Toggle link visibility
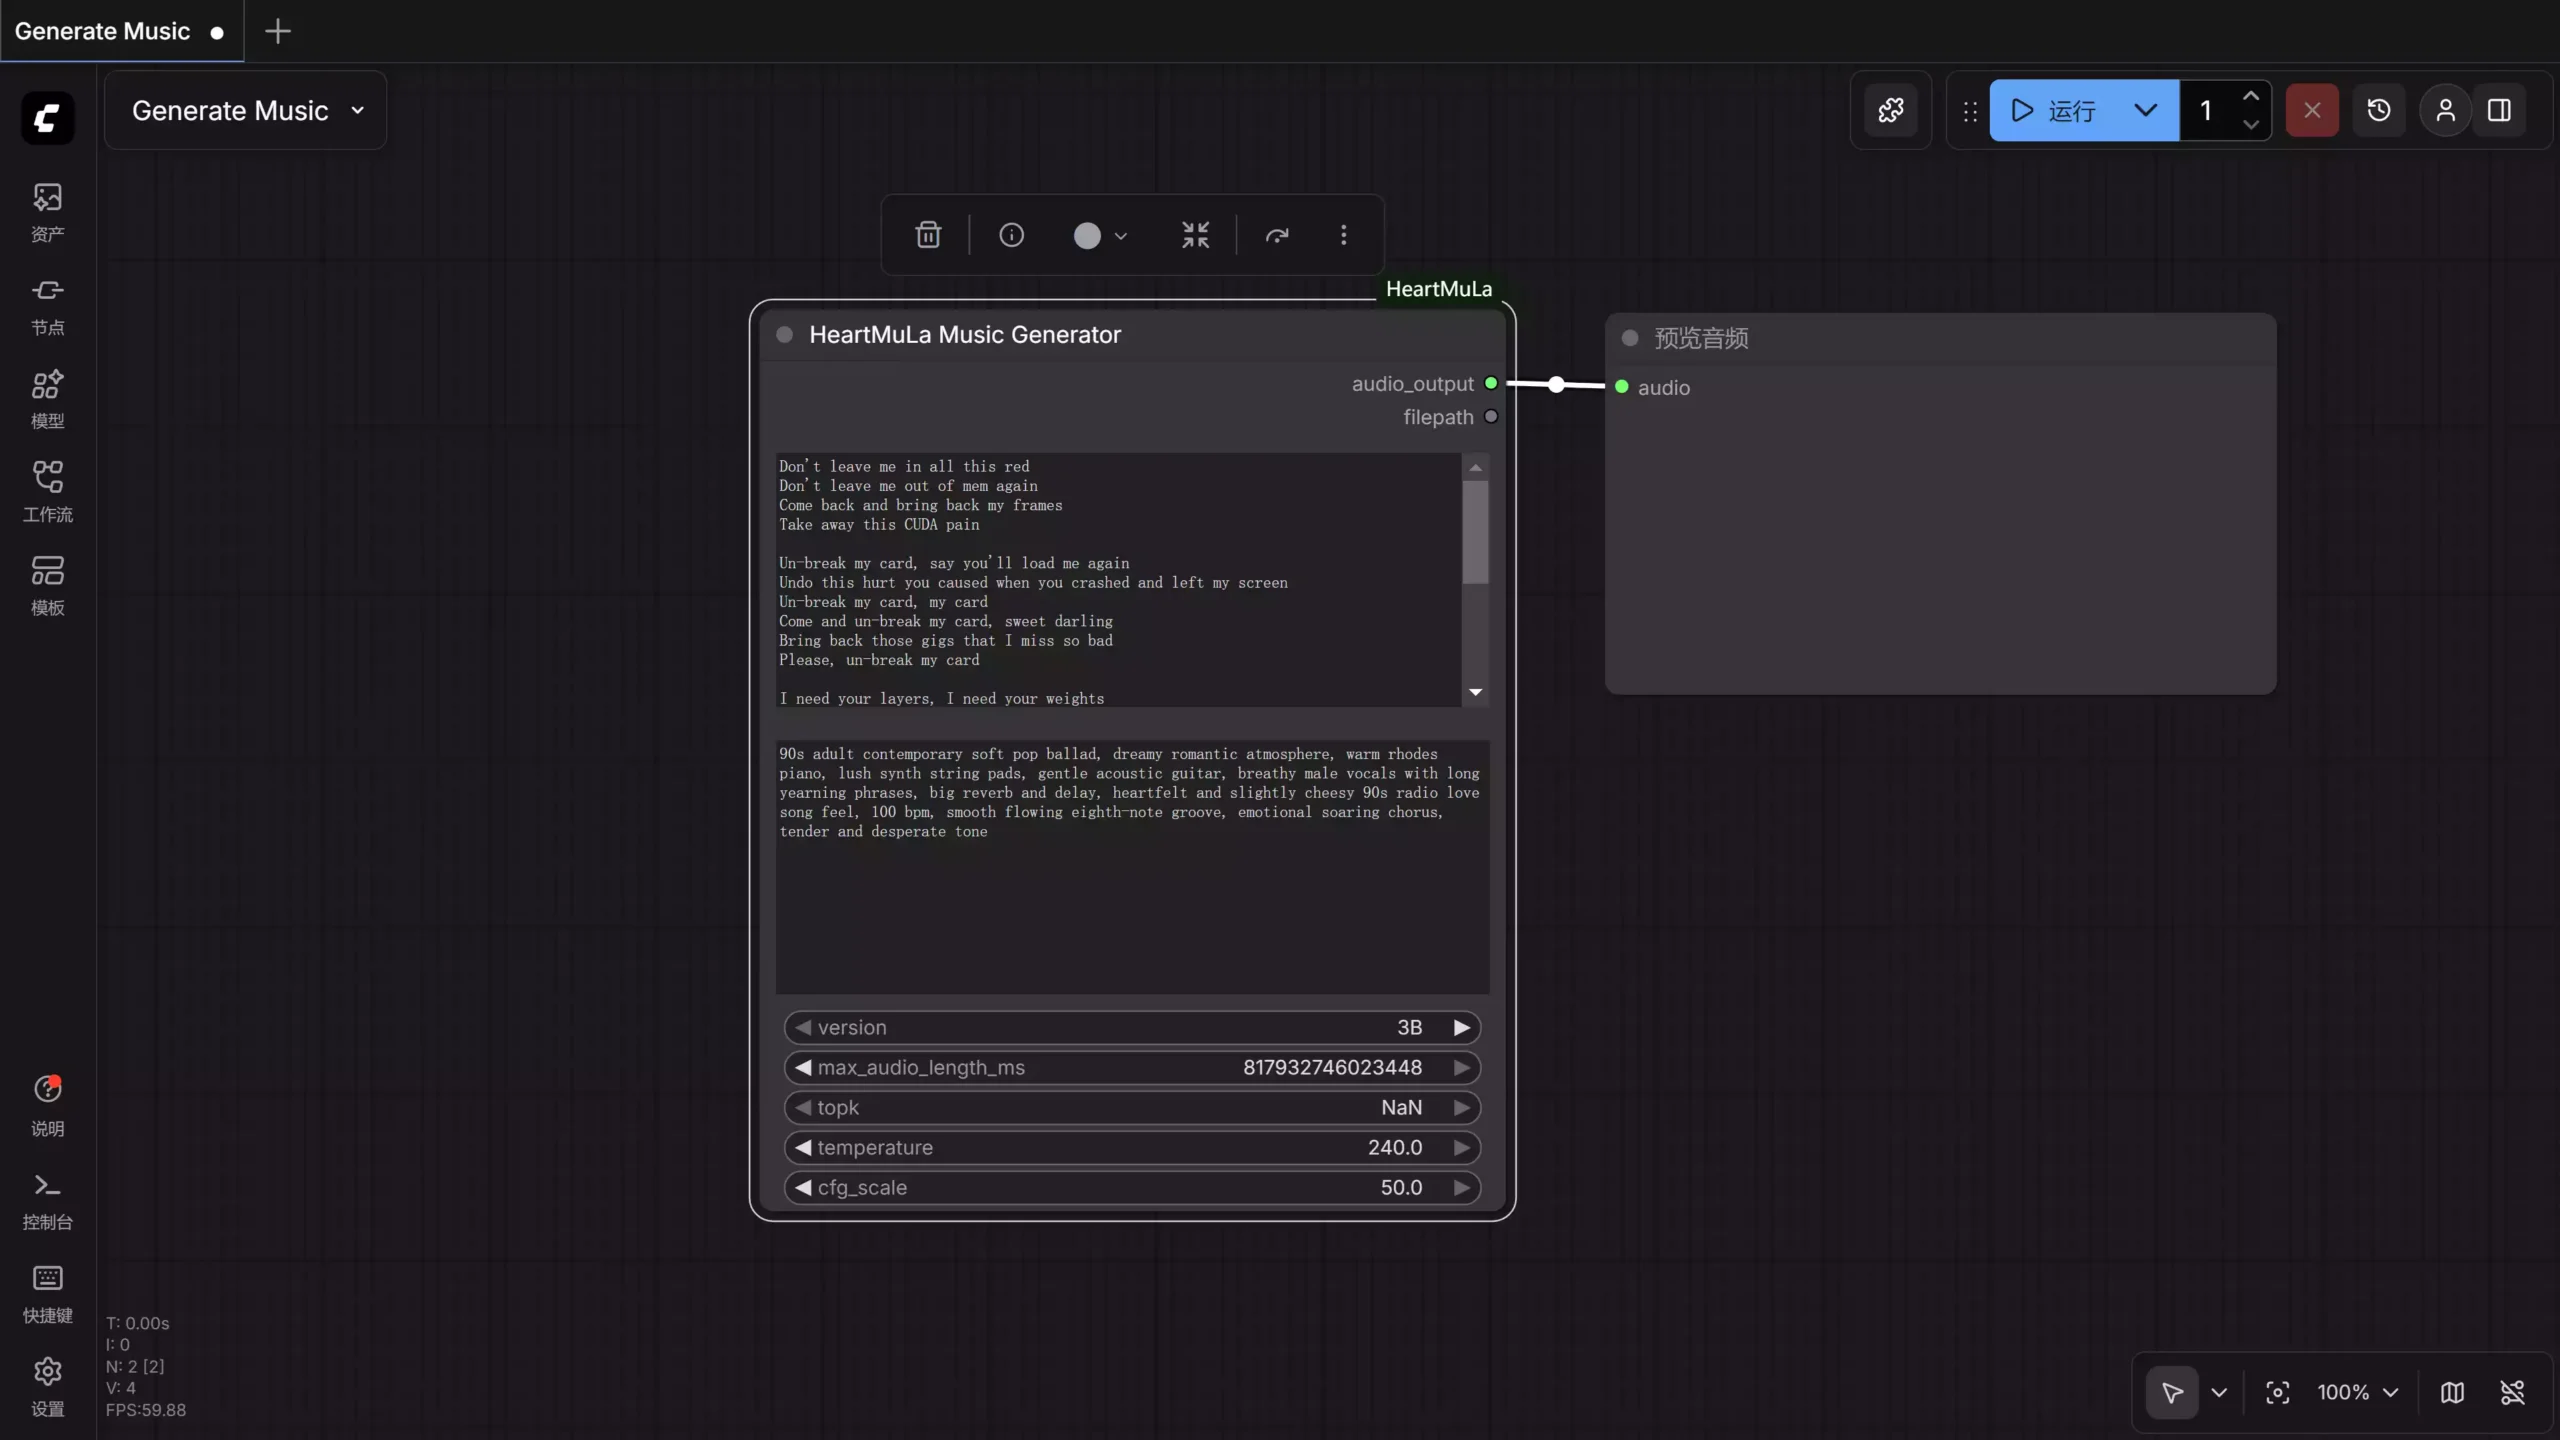 pos(2512,1392)
